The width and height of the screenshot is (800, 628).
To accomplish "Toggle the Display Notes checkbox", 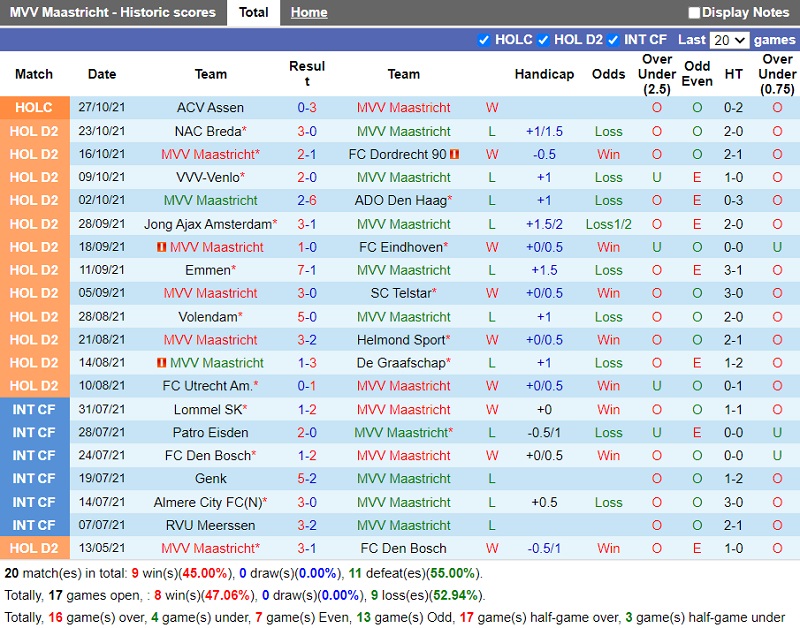I will pyautogui.click(x=694, y=13).
